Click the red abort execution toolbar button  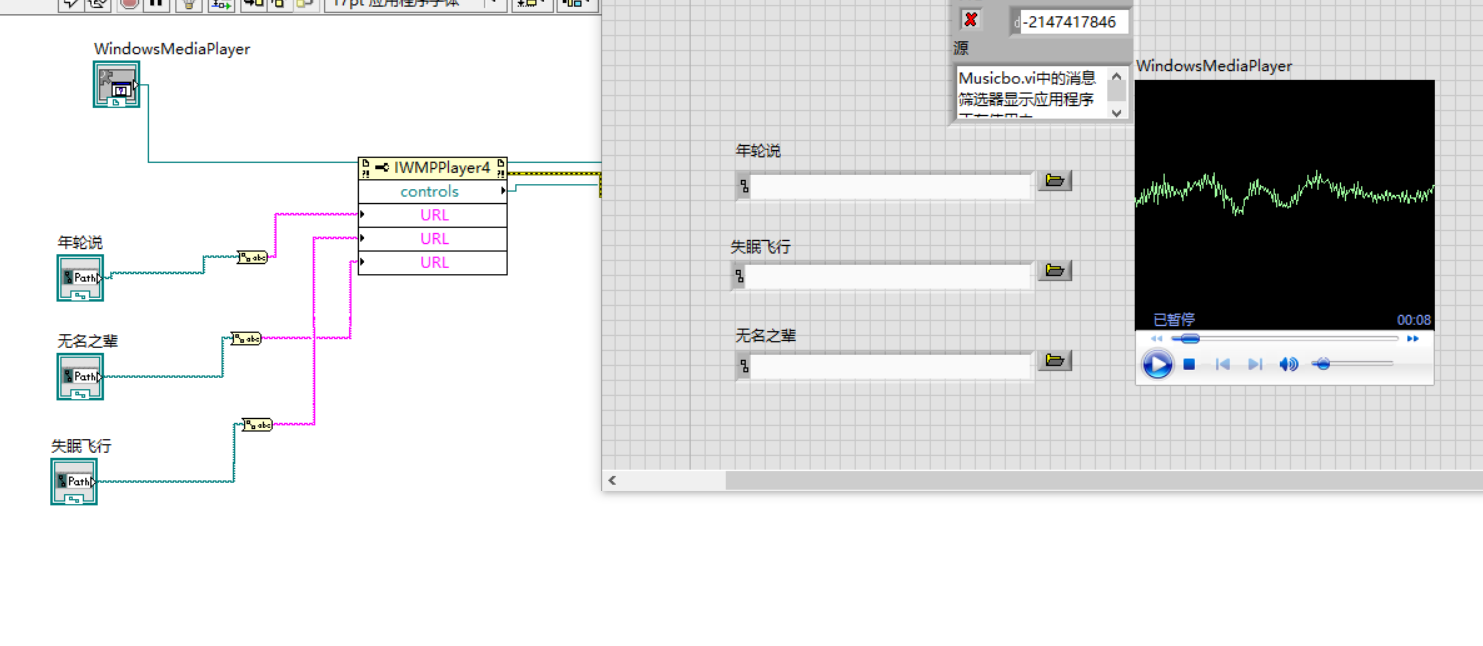tap(129, 3)
